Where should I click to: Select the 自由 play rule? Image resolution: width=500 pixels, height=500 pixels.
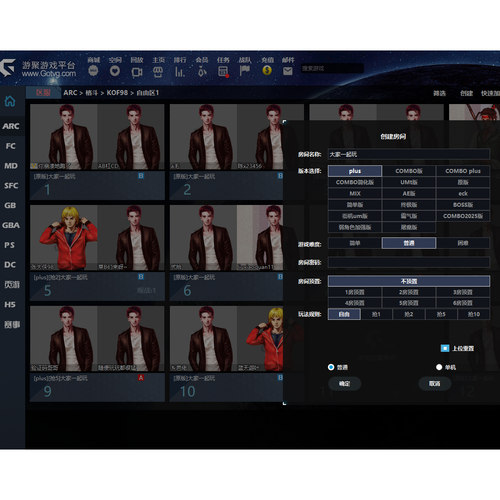tap(344, 314)
